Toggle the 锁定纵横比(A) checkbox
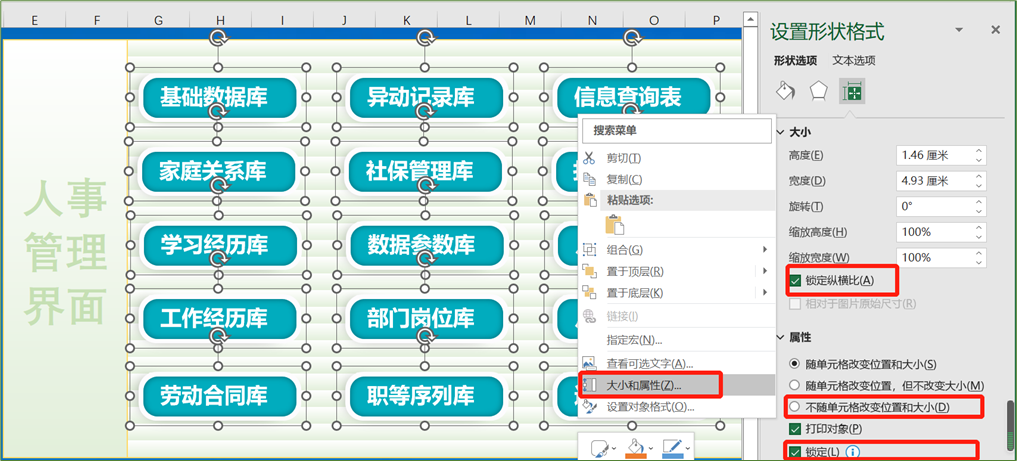Viewport: 1017px width, 461px height. pos(795,281)
